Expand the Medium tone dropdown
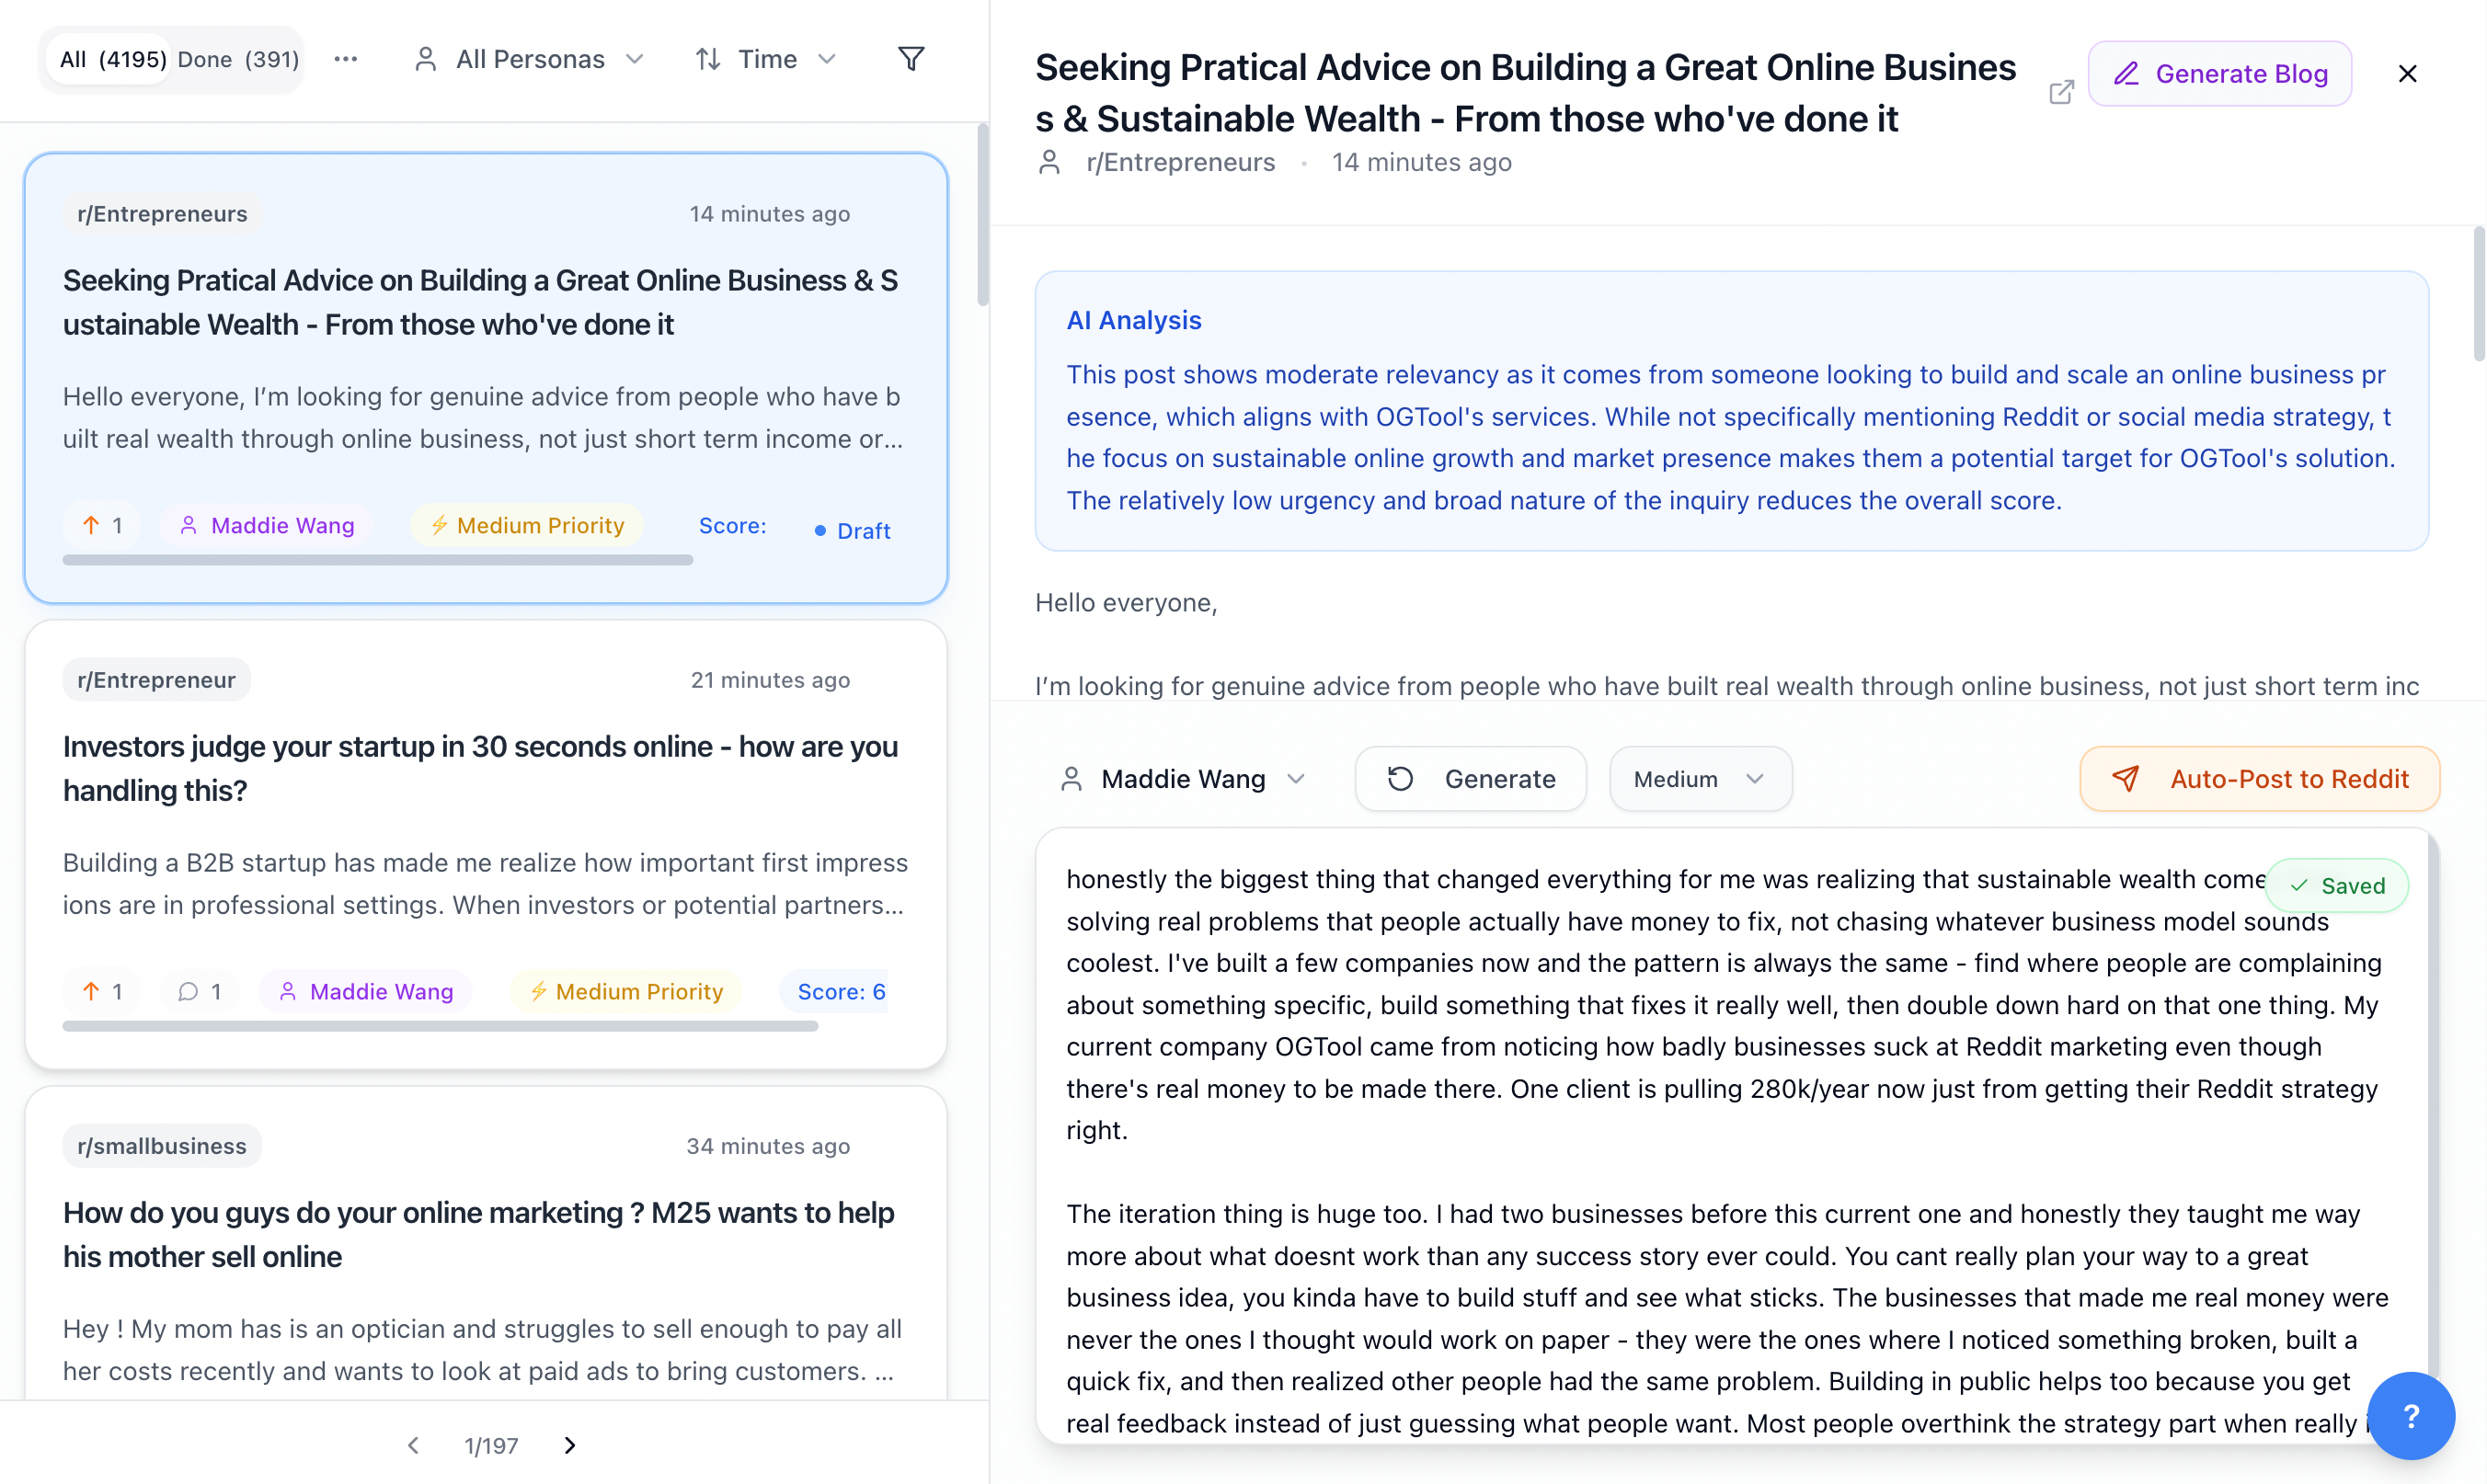 pyautogui.click(x=1699, y=778)
